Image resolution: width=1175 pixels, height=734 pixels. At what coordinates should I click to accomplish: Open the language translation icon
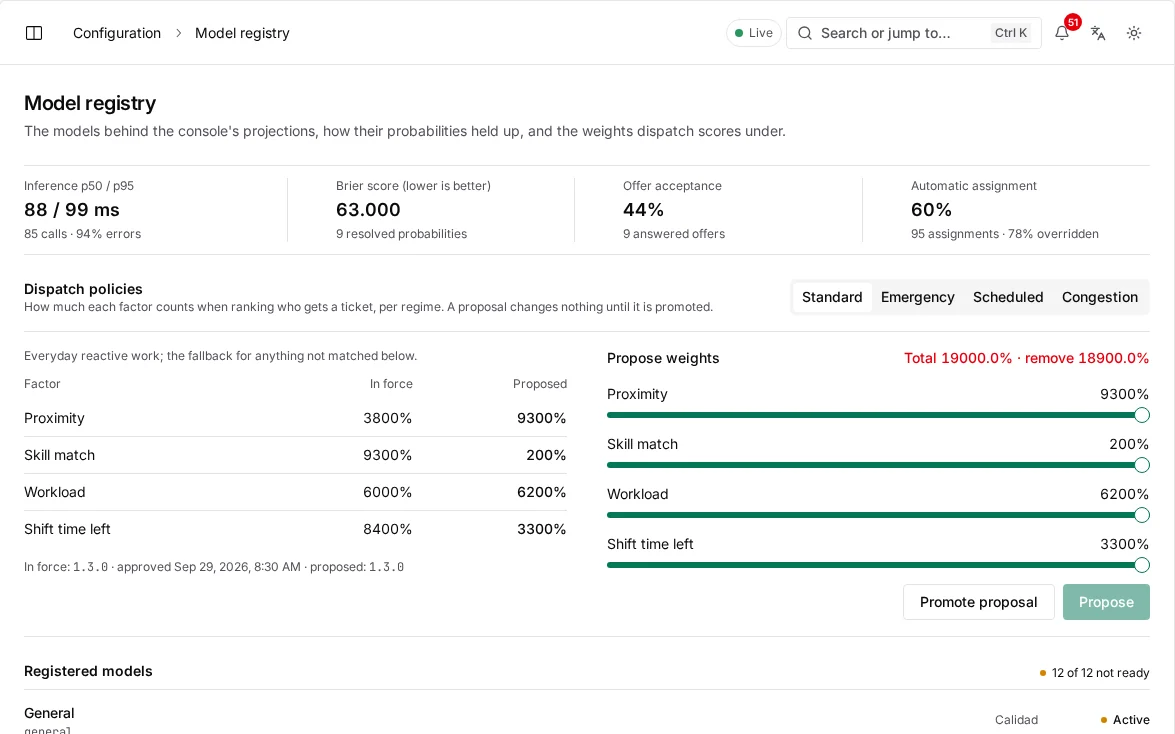(x=1098, y=33)
